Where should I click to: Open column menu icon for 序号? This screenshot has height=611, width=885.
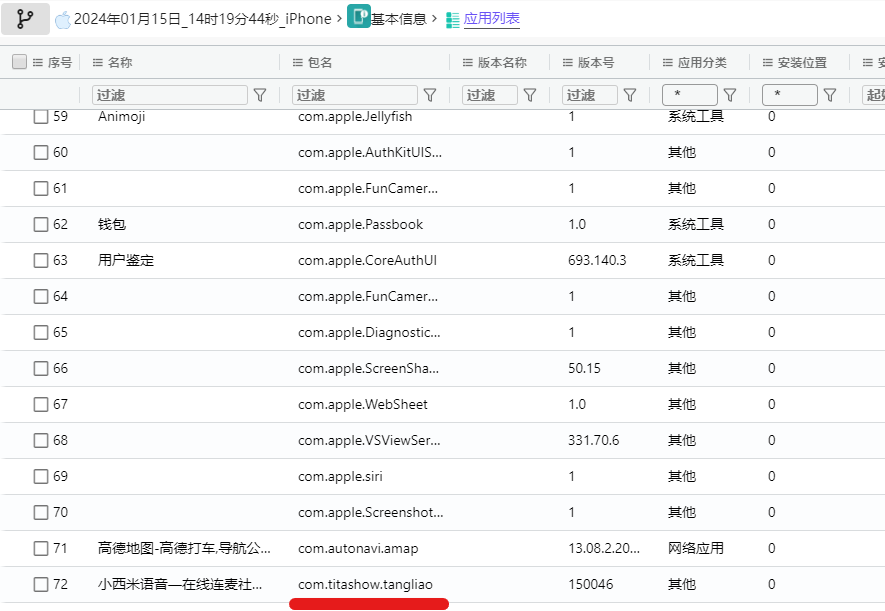coord(38,63)
